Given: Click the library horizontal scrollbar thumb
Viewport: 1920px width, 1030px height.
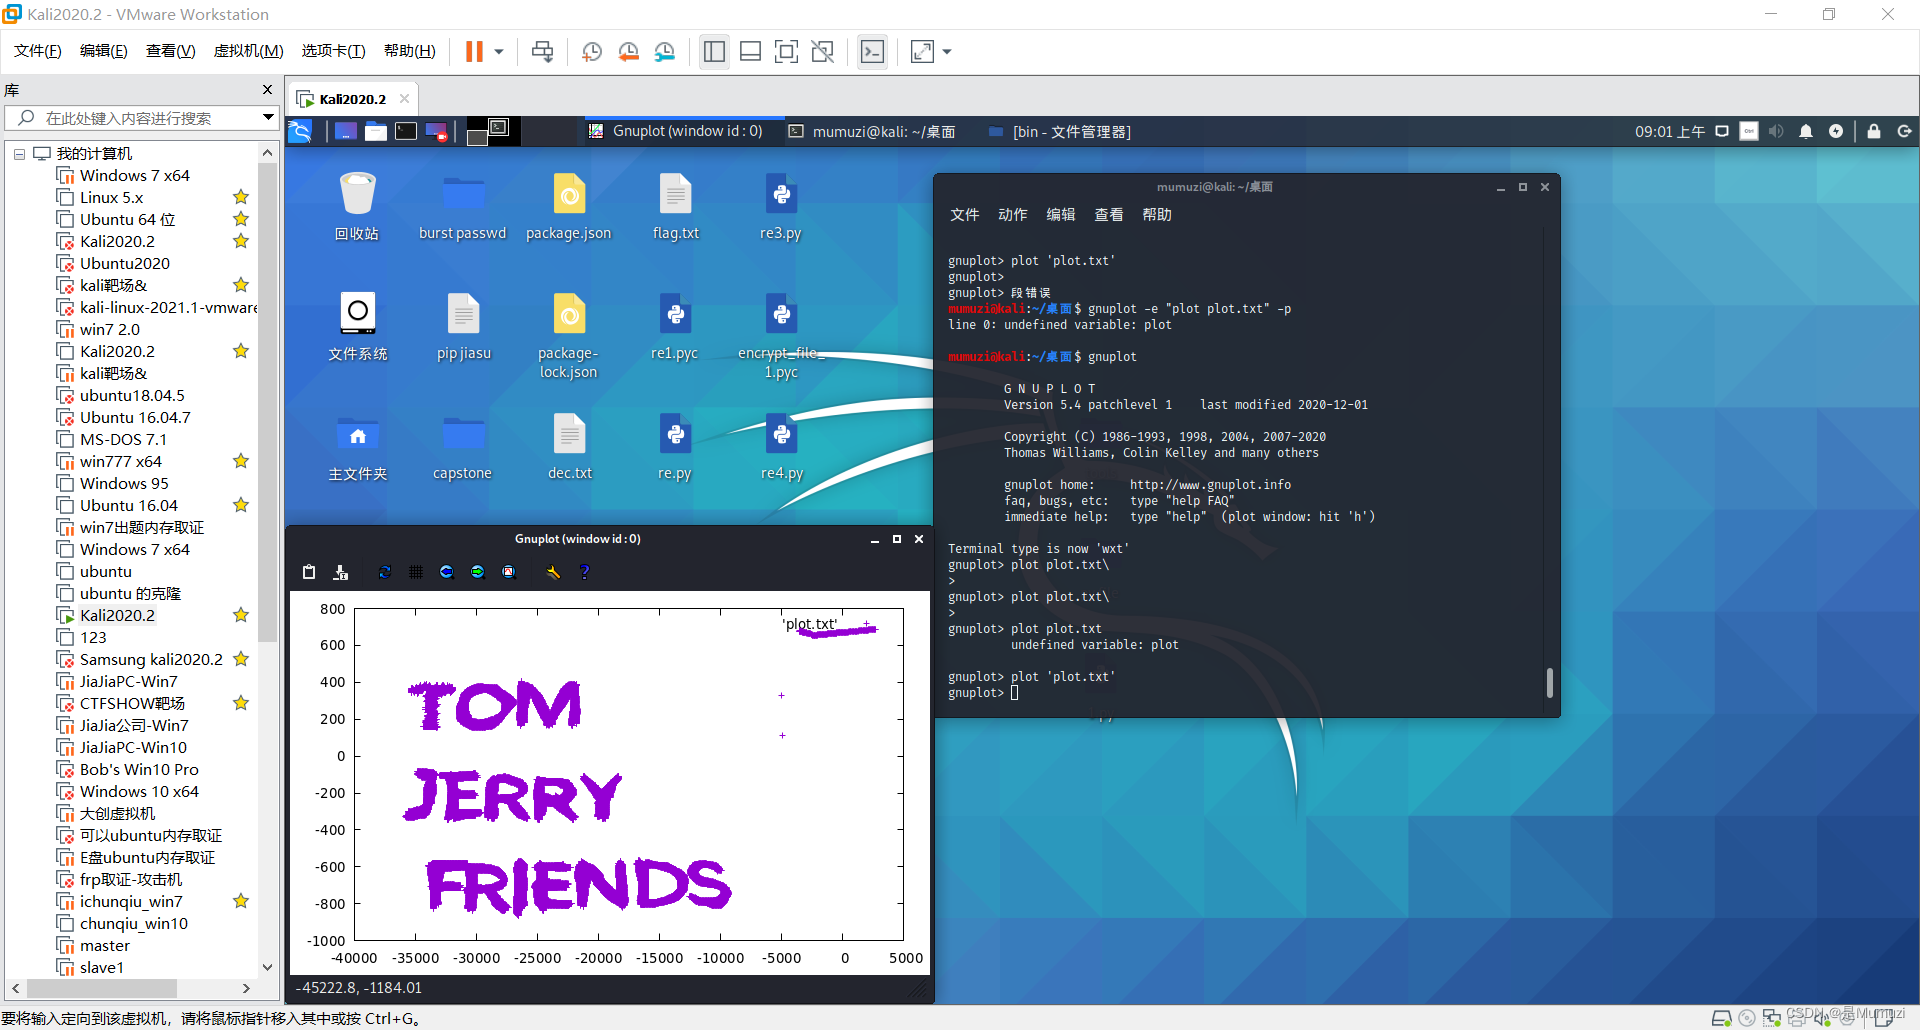Looking at the screenshot, I should pyautogui.click(x=102, y=988).
